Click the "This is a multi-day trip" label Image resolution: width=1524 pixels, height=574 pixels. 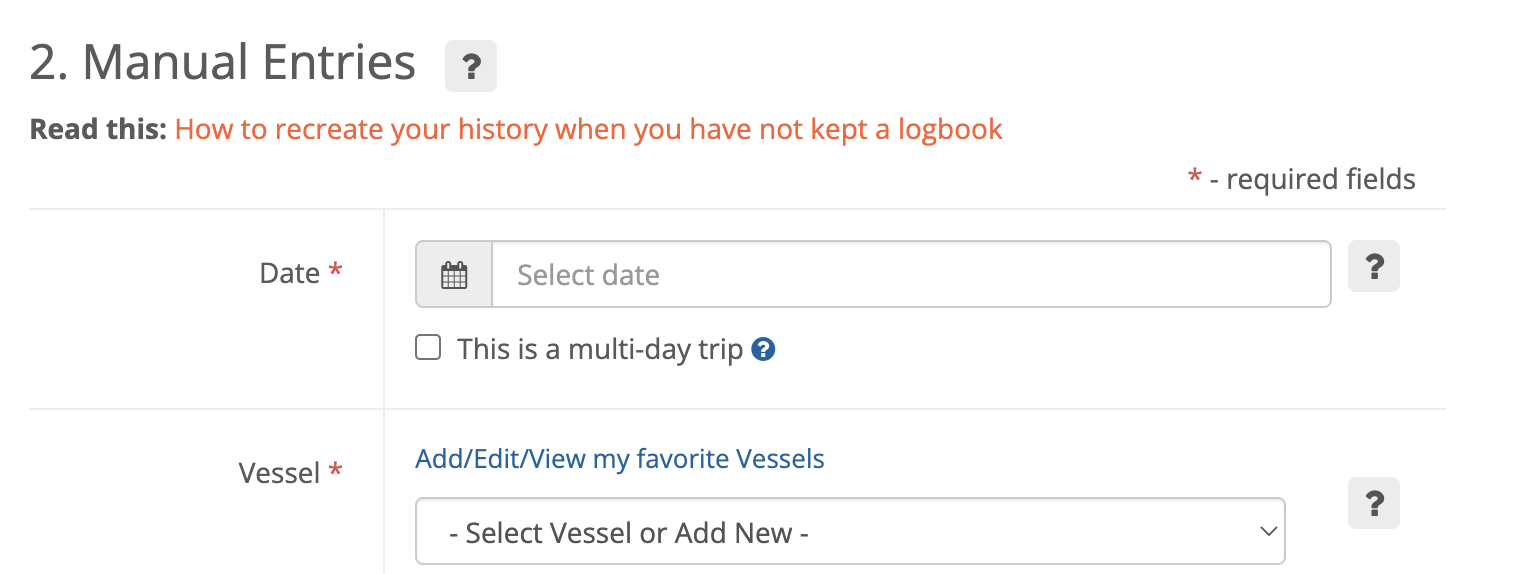600,349
